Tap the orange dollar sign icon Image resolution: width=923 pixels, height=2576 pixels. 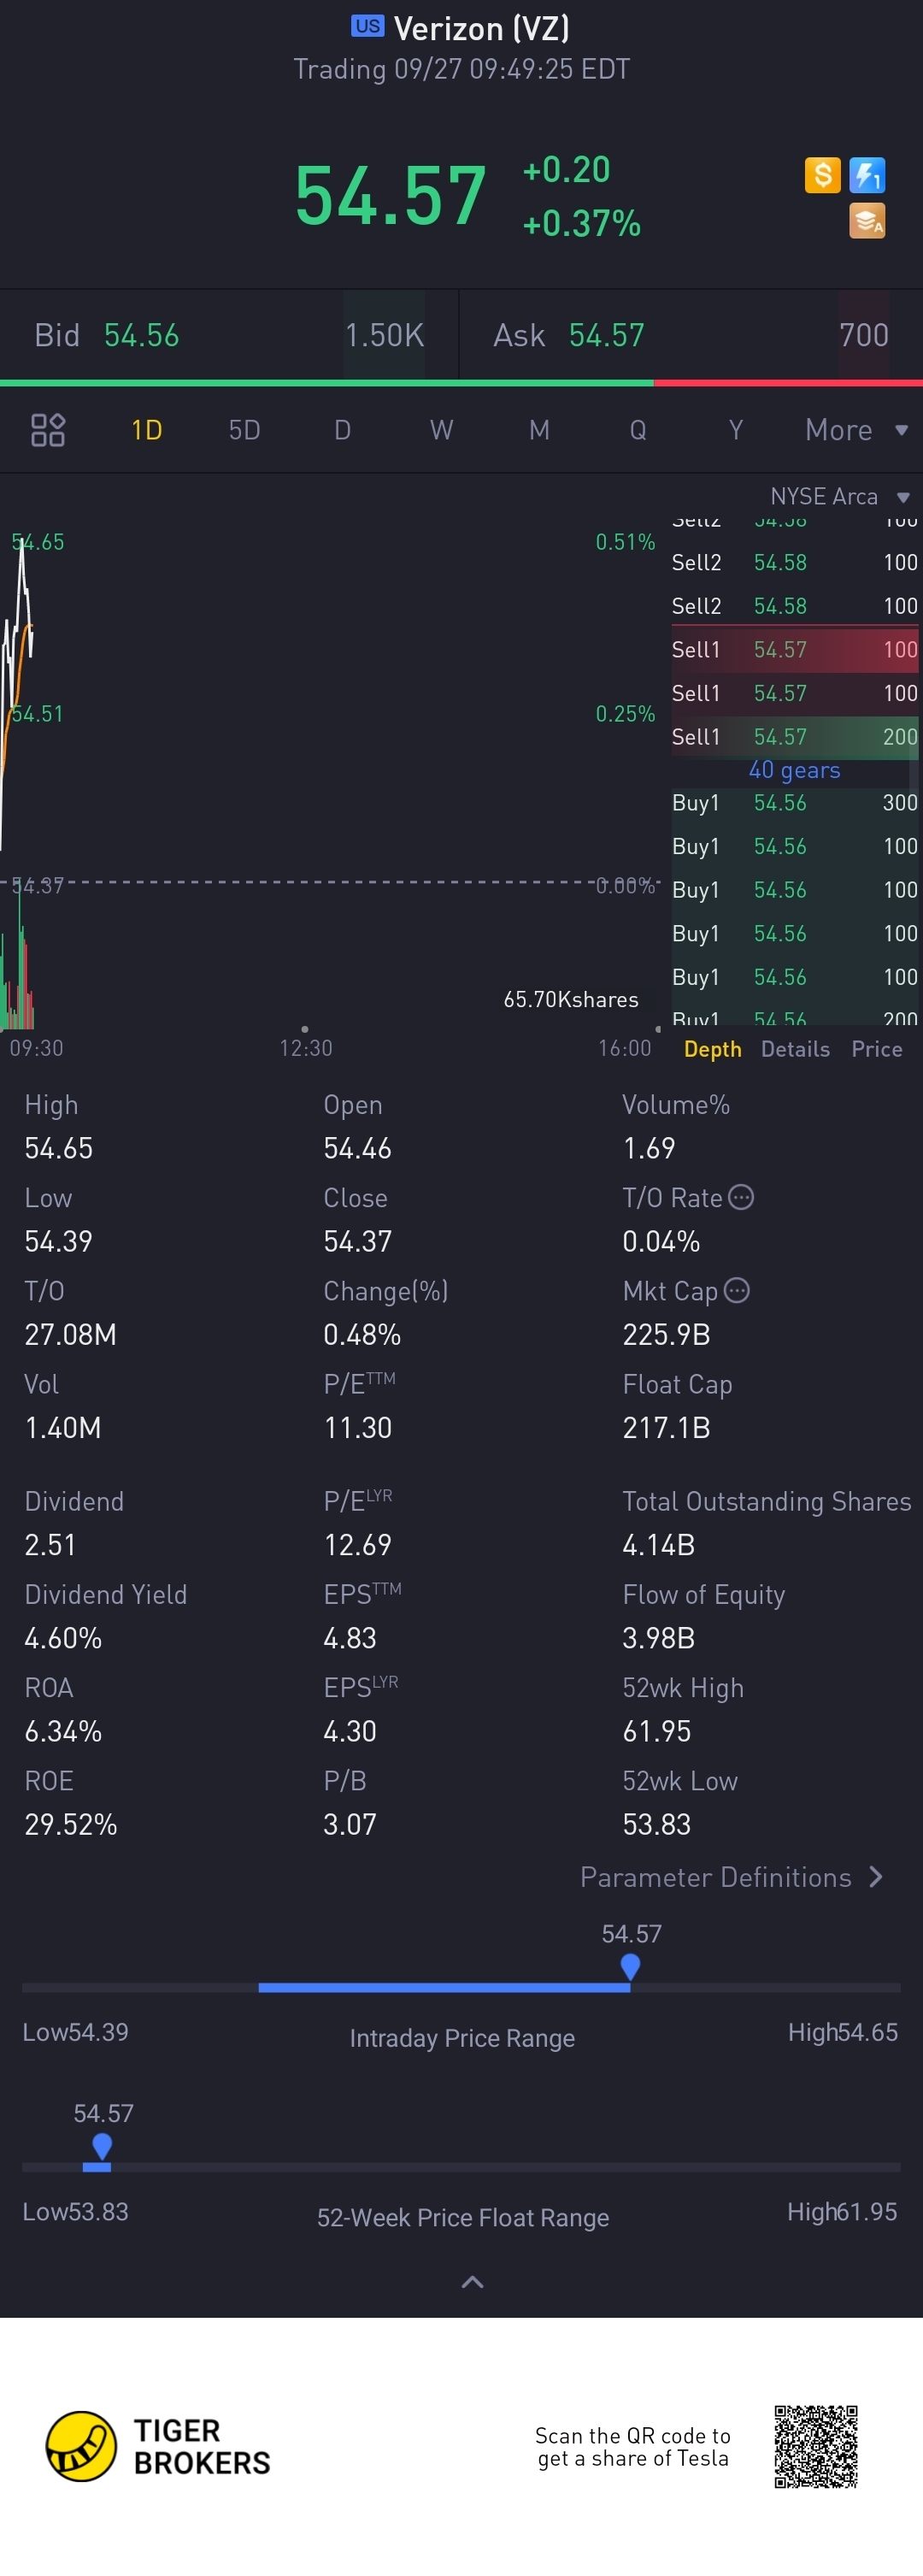pyautogui.click(x=822, y=175)
